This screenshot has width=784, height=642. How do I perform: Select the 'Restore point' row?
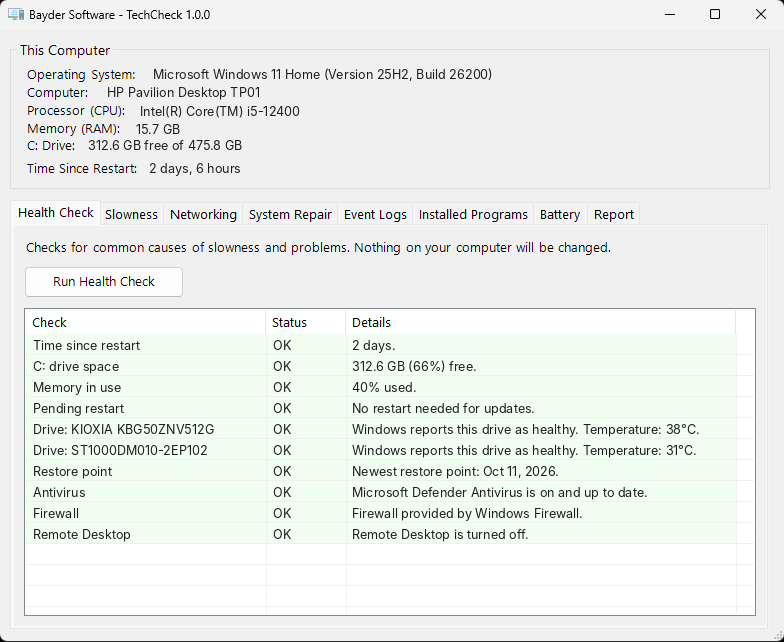point(381,472)
